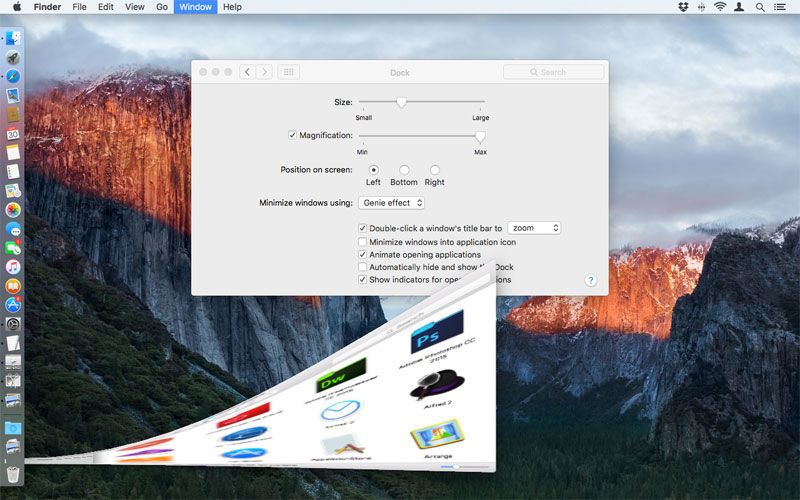Open Dock preferences help question mark
The height and width of the screenshot is (500, 800).
click(x=590, y=280)
